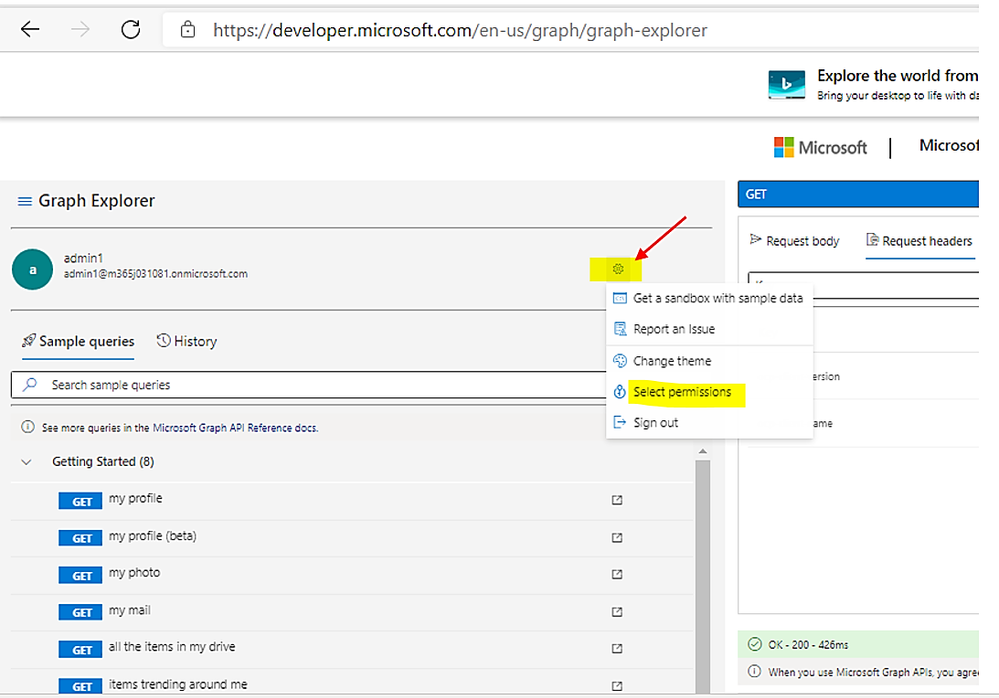Open docs icon for all items in my drive
The height and width of the screenshot is (698, 999).
[617, 648]
